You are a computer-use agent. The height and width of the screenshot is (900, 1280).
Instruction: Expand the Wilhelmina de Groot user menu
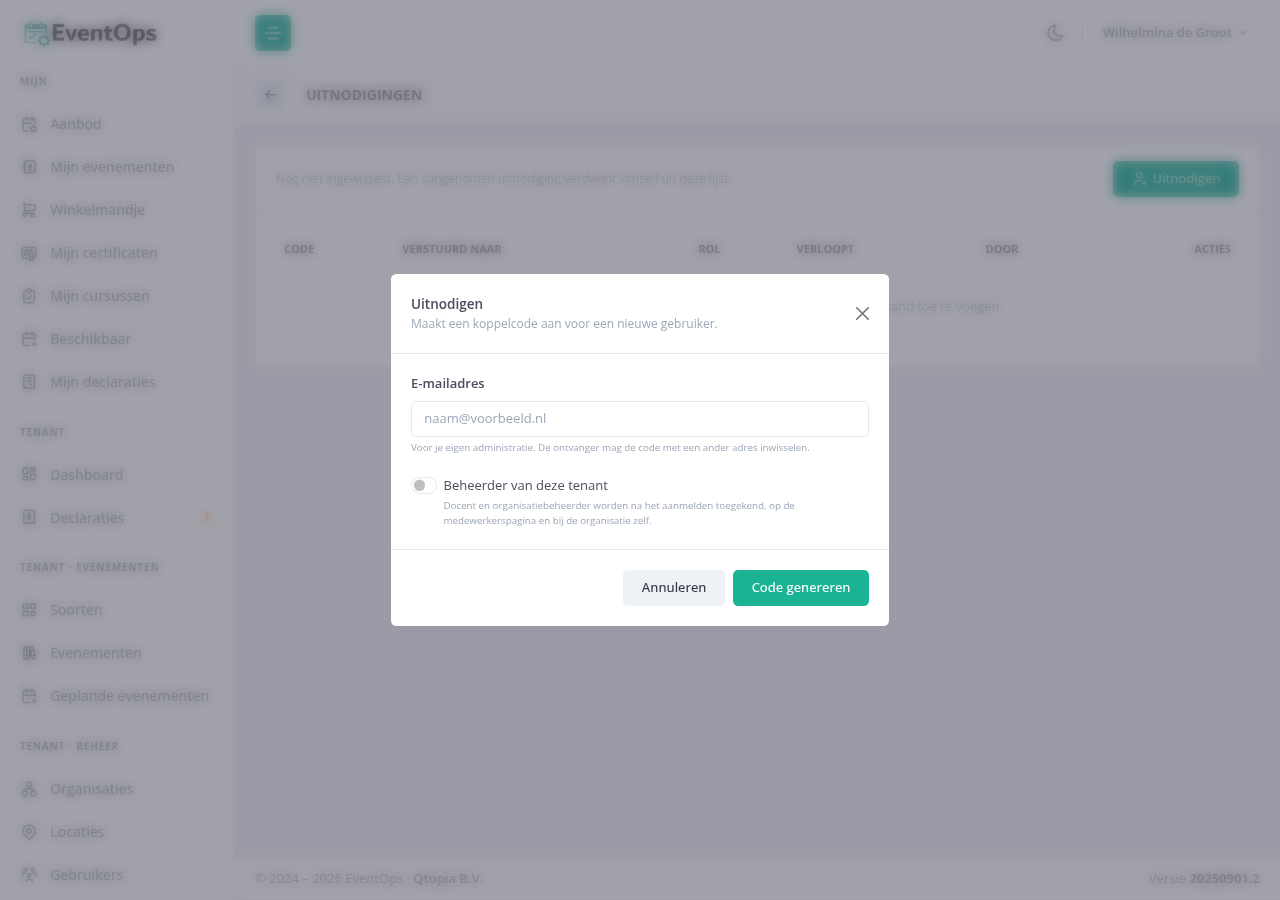coord(1175,33)
